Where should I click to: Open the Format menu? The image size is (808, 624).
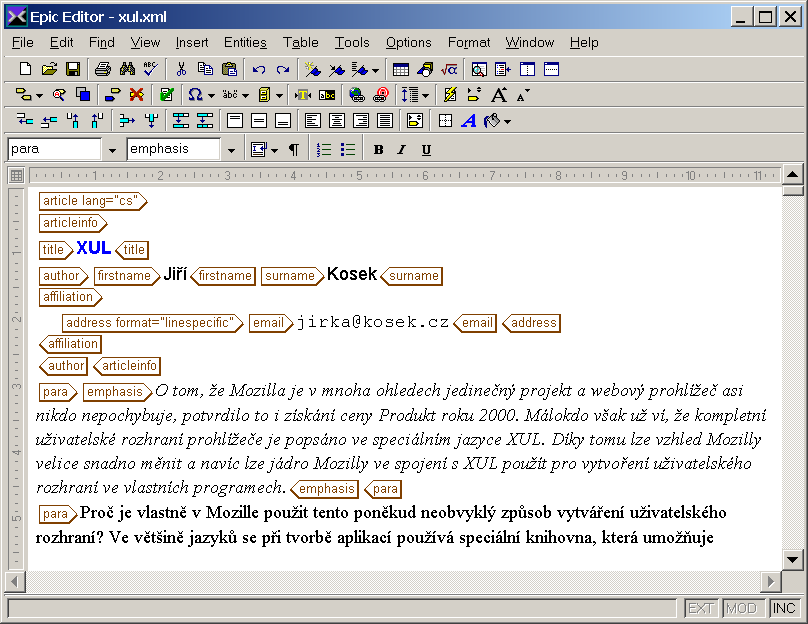468,42
